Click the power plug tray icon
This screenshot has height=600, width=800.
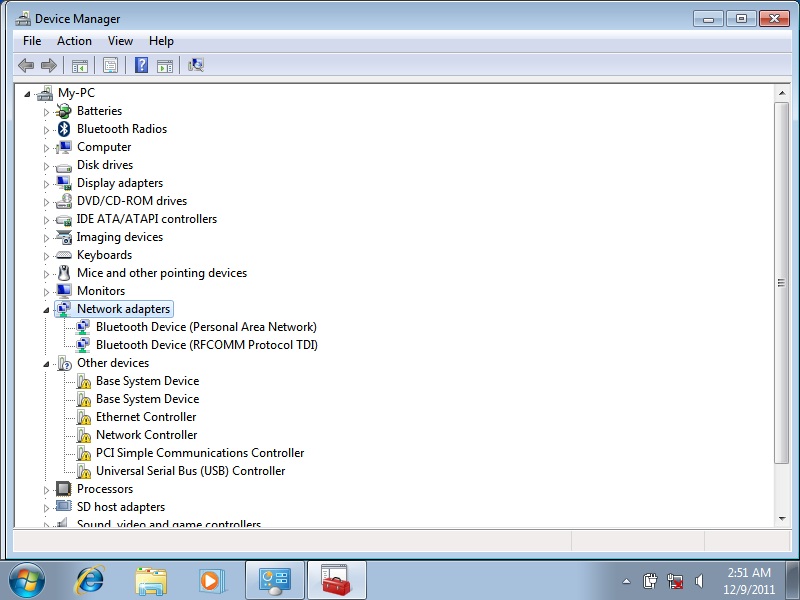tap(650, 581)
